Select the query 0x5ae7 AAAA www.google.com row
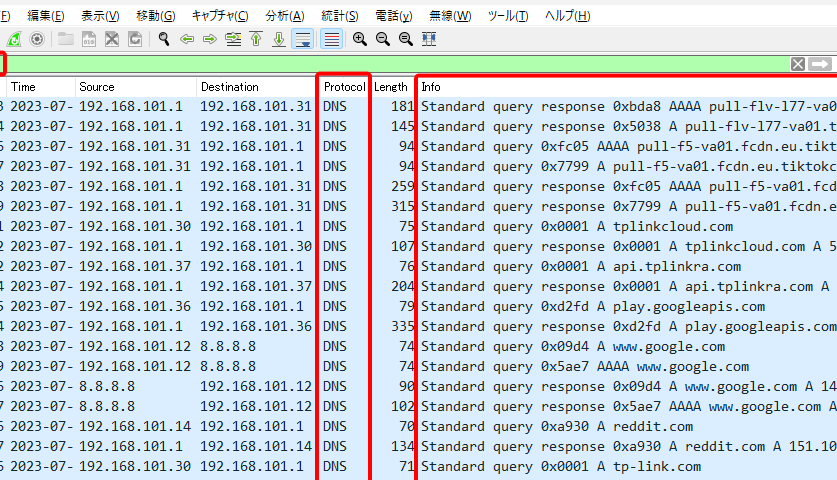The height and width of the screenshot is (480, 837). pyautogui.click(x=418, y=367)
